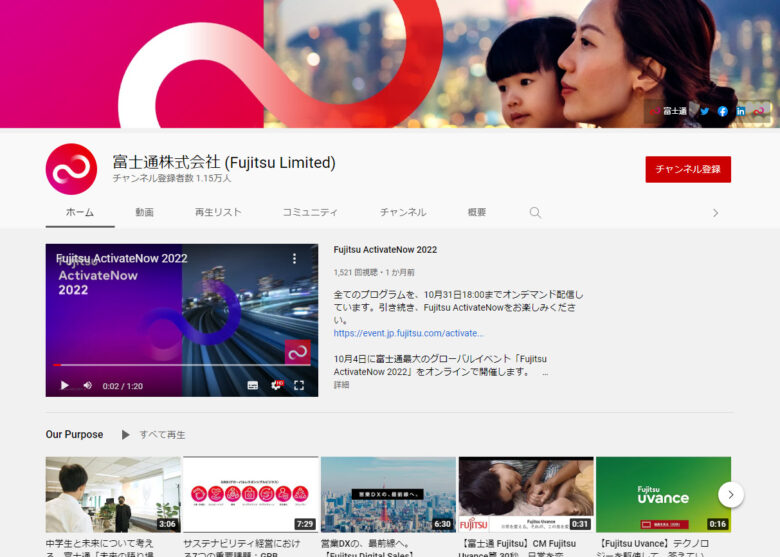Open the 【富士通 Fujitsu】CM video title
This screenshot has width=780, height=557.
click(x=517, y=548)
